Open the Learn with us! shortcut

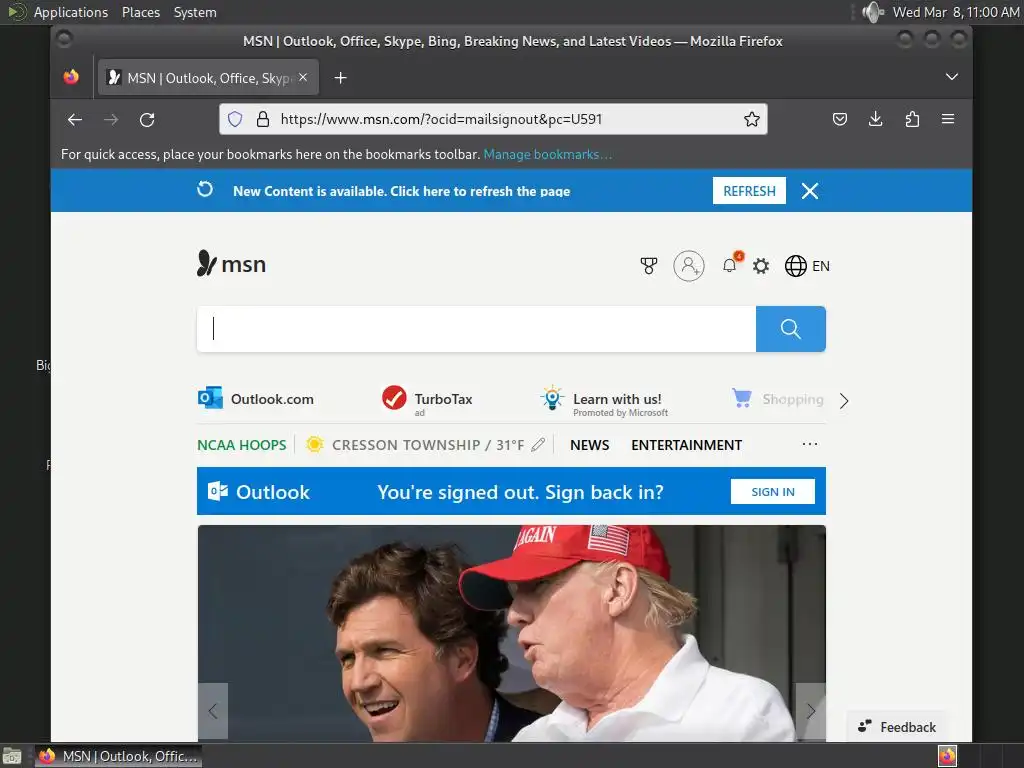[x=604, y=401]
